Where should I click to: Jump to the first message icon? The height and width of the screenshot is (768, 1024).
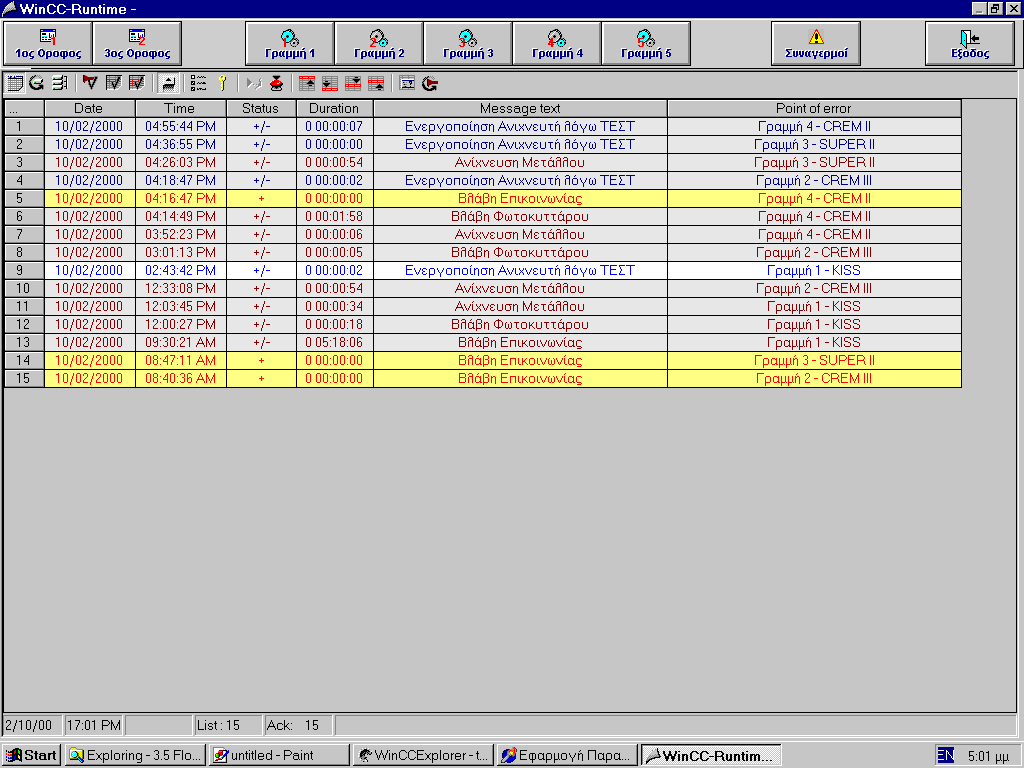pos(307,83)
